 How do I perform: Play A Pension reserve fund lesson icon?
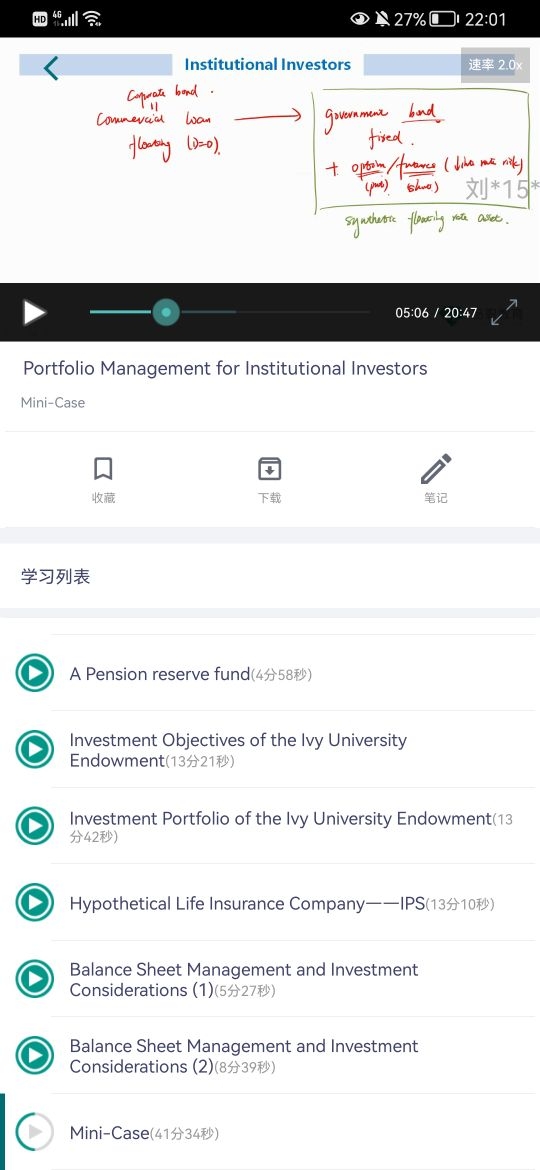(x=34, y=673)
